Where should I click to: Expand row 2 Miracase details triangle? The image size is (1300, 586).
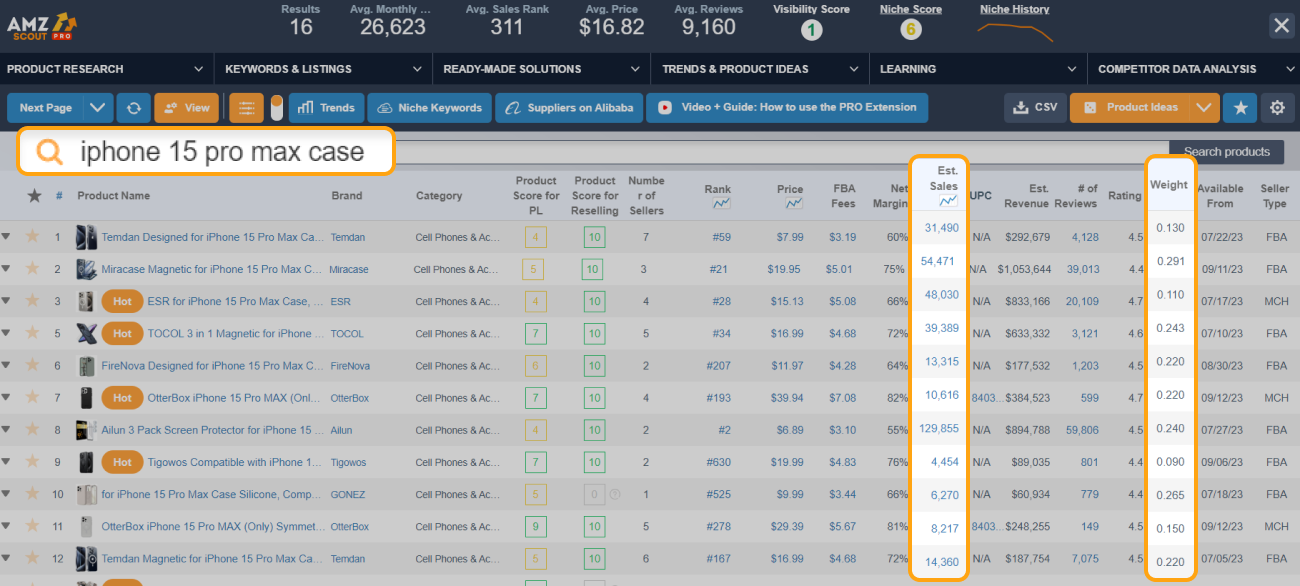tap(7, 269)
